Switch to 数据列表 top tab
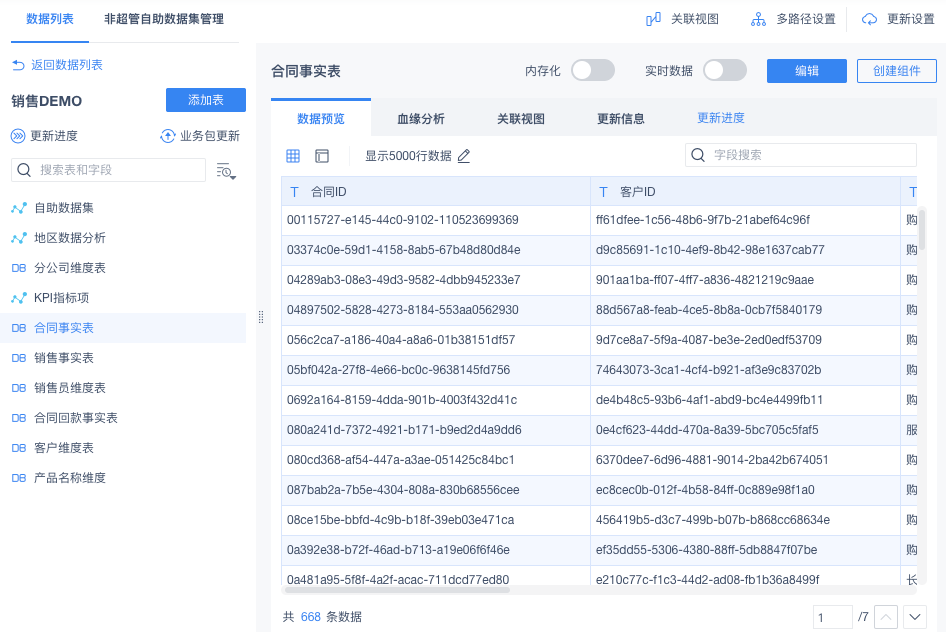 pyautogui.click(x=50, y=19)
